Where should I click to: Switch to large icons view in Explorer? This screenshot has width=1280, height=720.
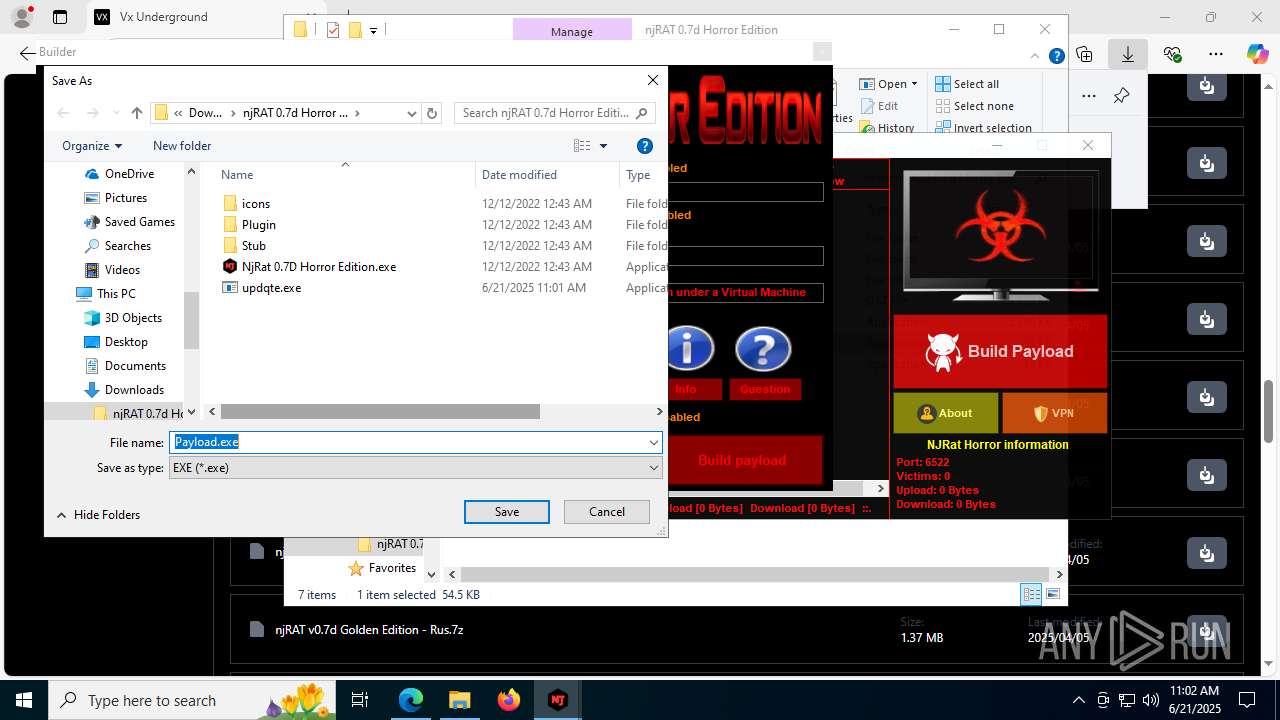click(1052, 594)
